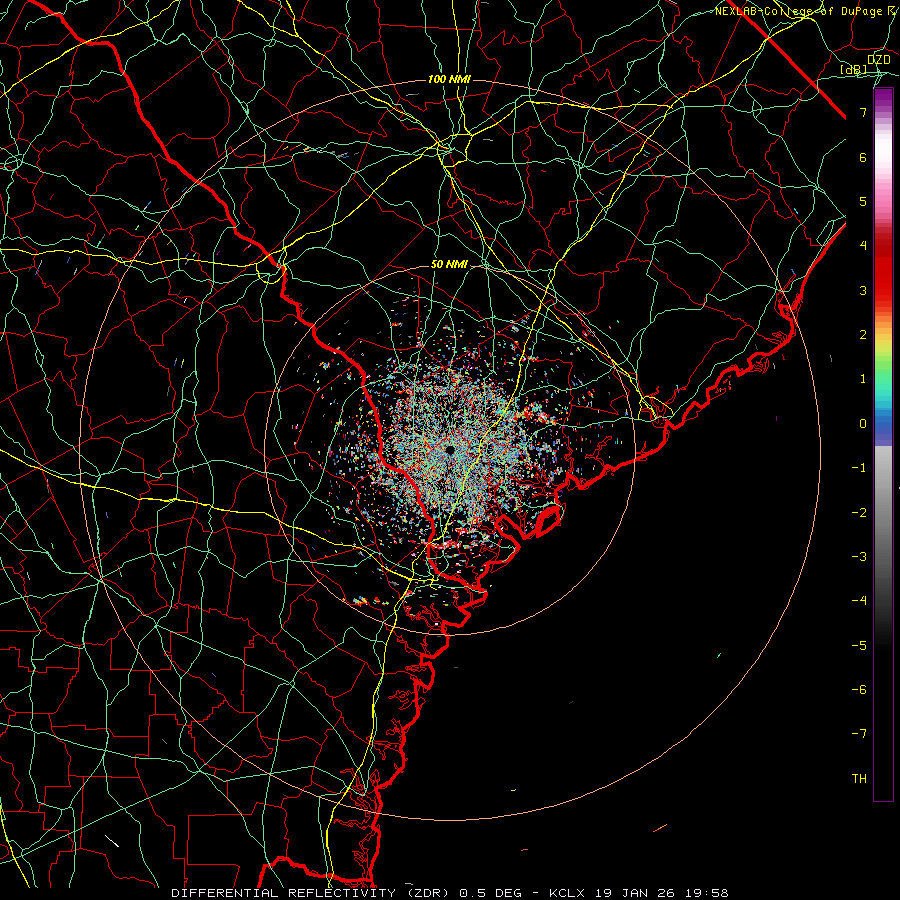Viewport: 900px width, 900px height.
Task: Click the TH threshold label on the scale
Action: click(x=859, y=779)
